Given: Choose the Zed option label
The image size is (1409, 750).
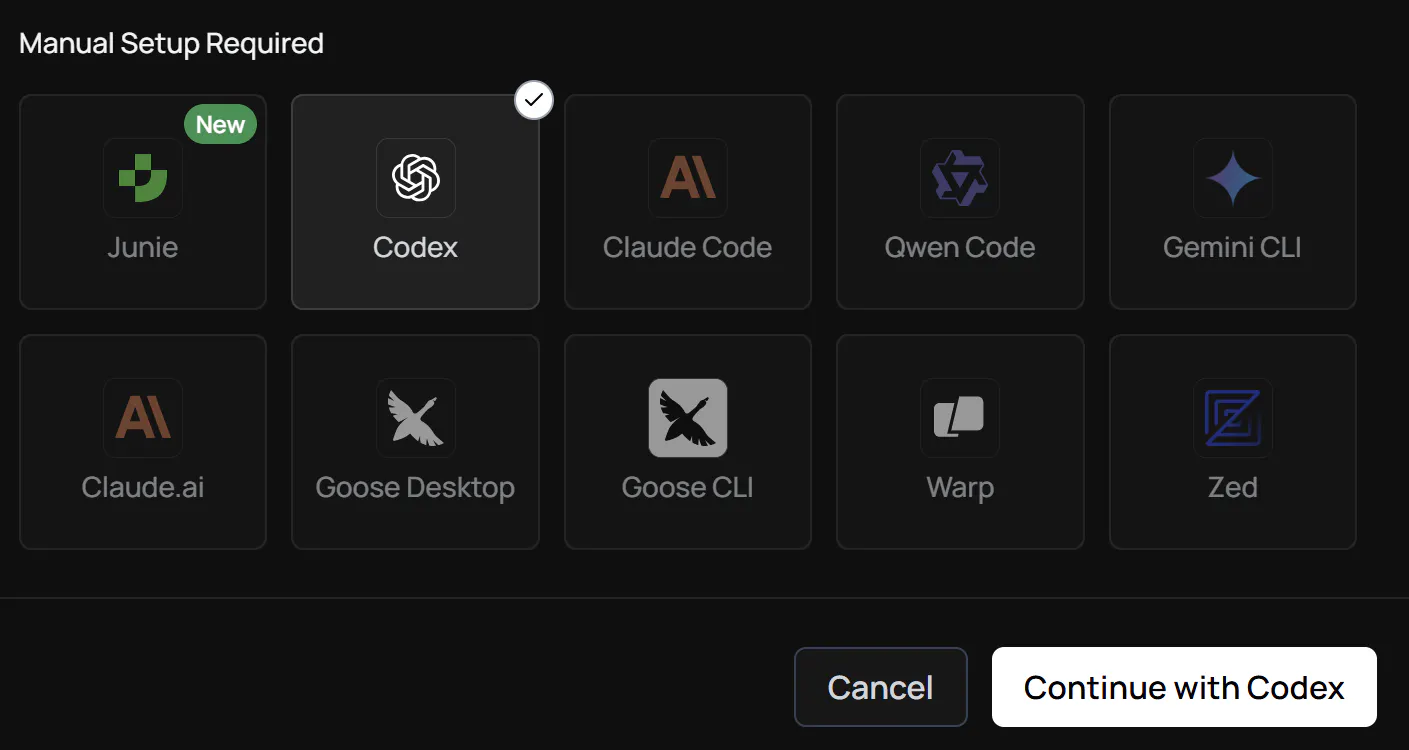Looking at the screenshot, I should coord(1233,488).
